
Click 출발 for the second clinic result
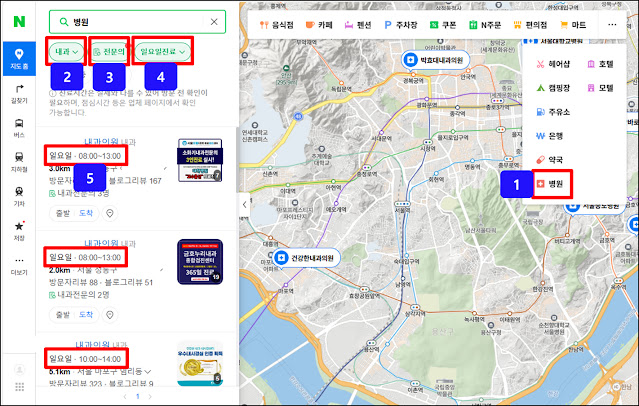point(63,315)
